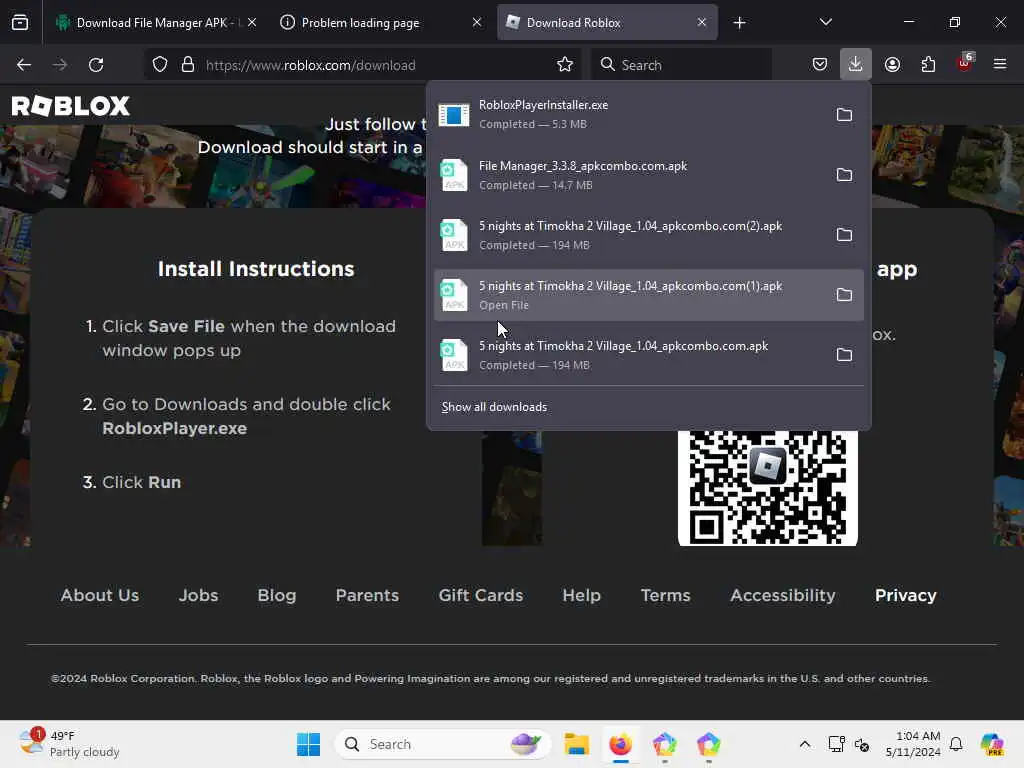
Task: Open Firefox application hamburger menu
Action: point(1000,64)
